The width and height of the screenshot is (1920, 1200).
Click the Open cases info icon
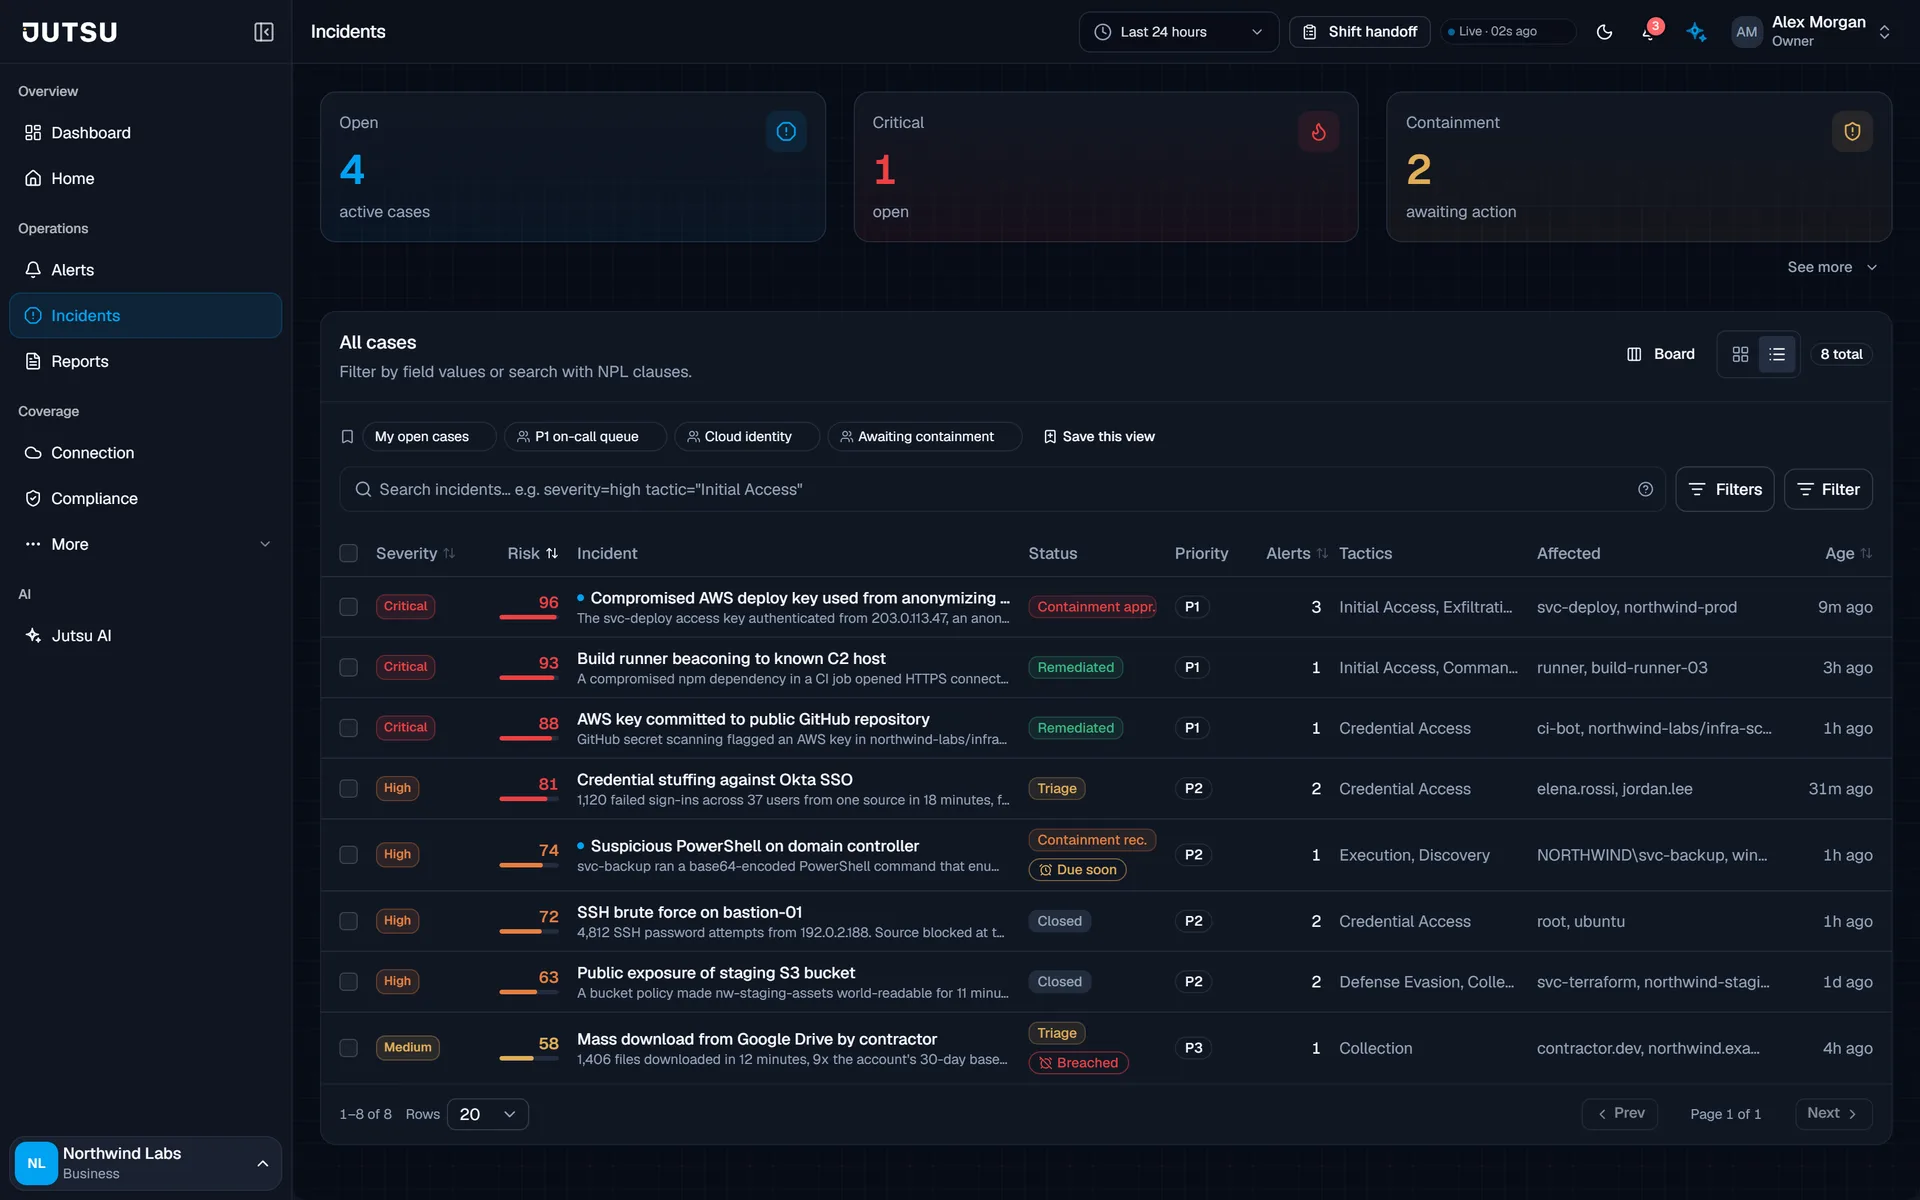[786, 131]
